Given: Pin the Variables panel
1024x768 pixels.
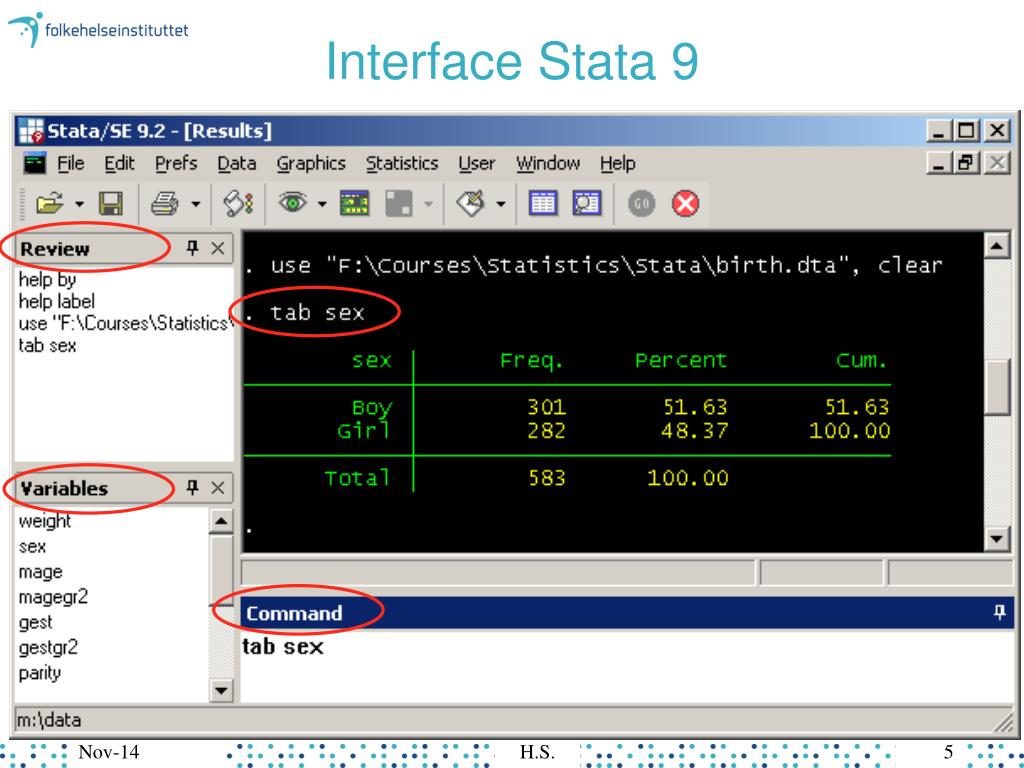Looking at the screenshot, I should pos(192,487).
